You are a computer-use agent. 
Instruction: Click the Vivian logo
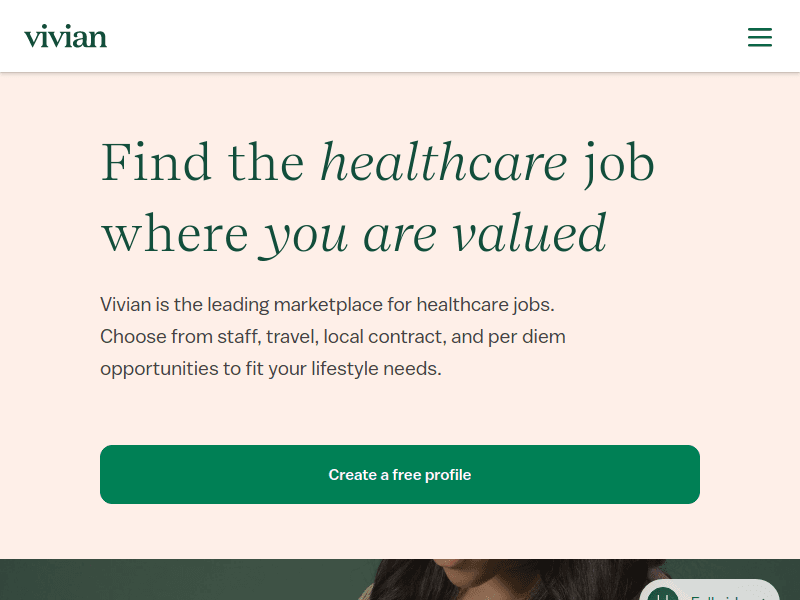tap(65, 37)
